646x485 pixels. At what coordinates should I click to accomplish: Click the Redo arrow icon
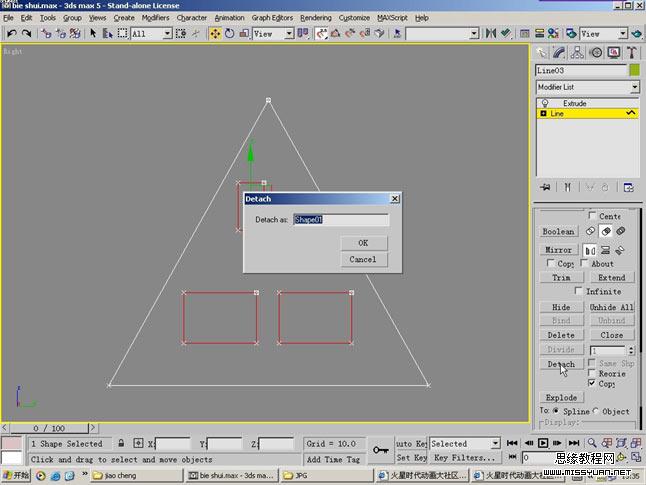(26, 34)
